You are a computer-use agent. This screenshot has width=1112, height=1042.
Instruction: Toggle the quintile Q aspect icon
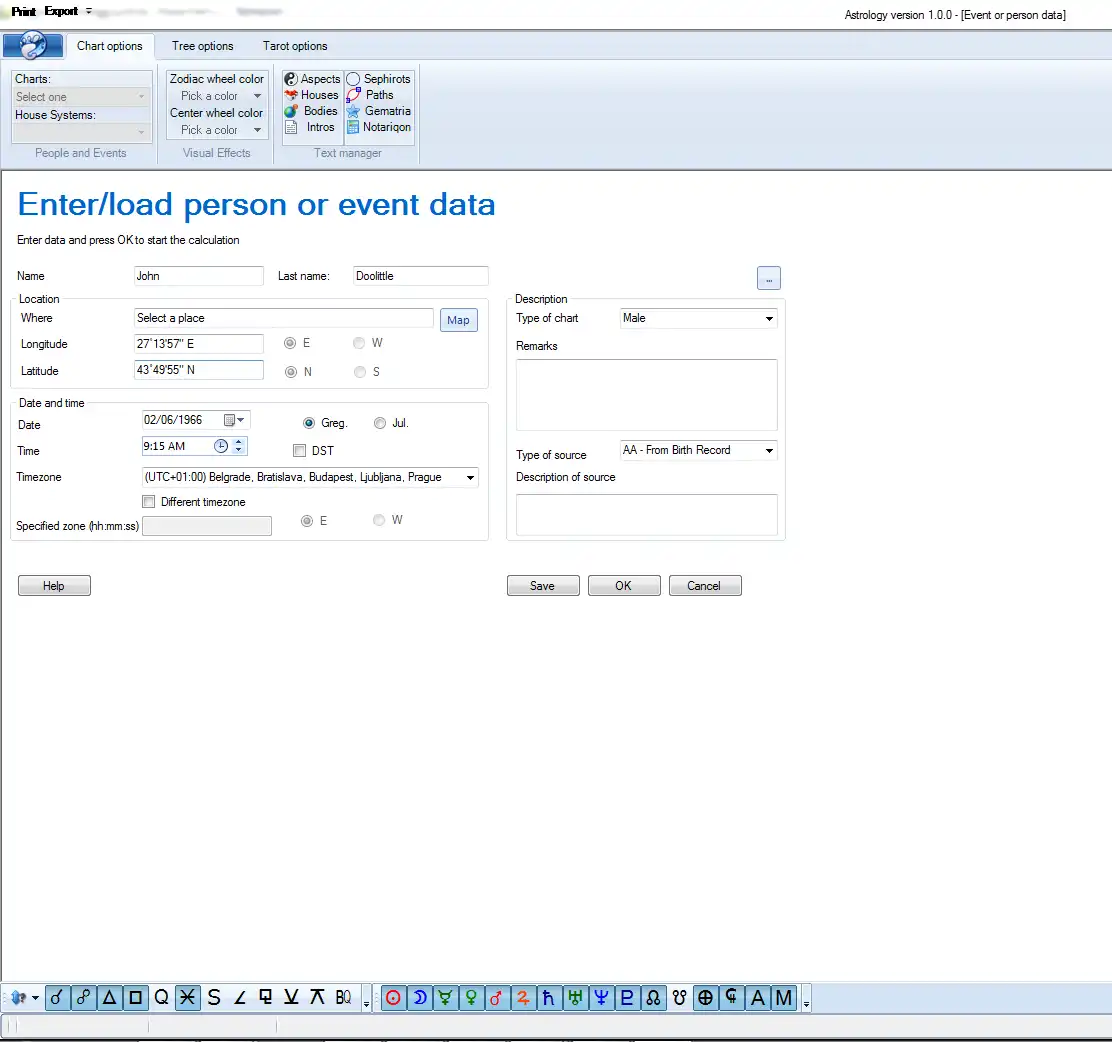162,997
